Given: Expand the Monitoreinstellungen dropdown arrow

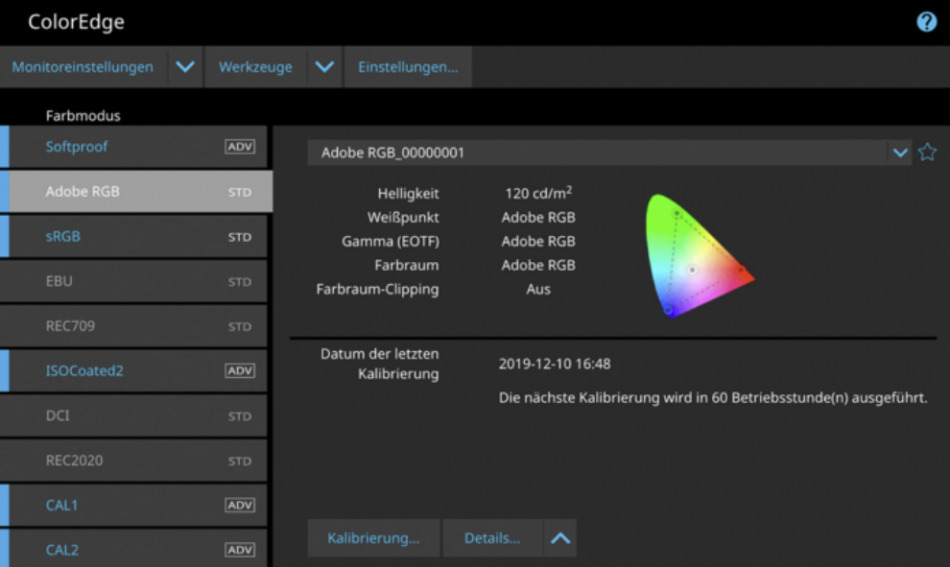Looking at the screenshot, I should point(184,67).
